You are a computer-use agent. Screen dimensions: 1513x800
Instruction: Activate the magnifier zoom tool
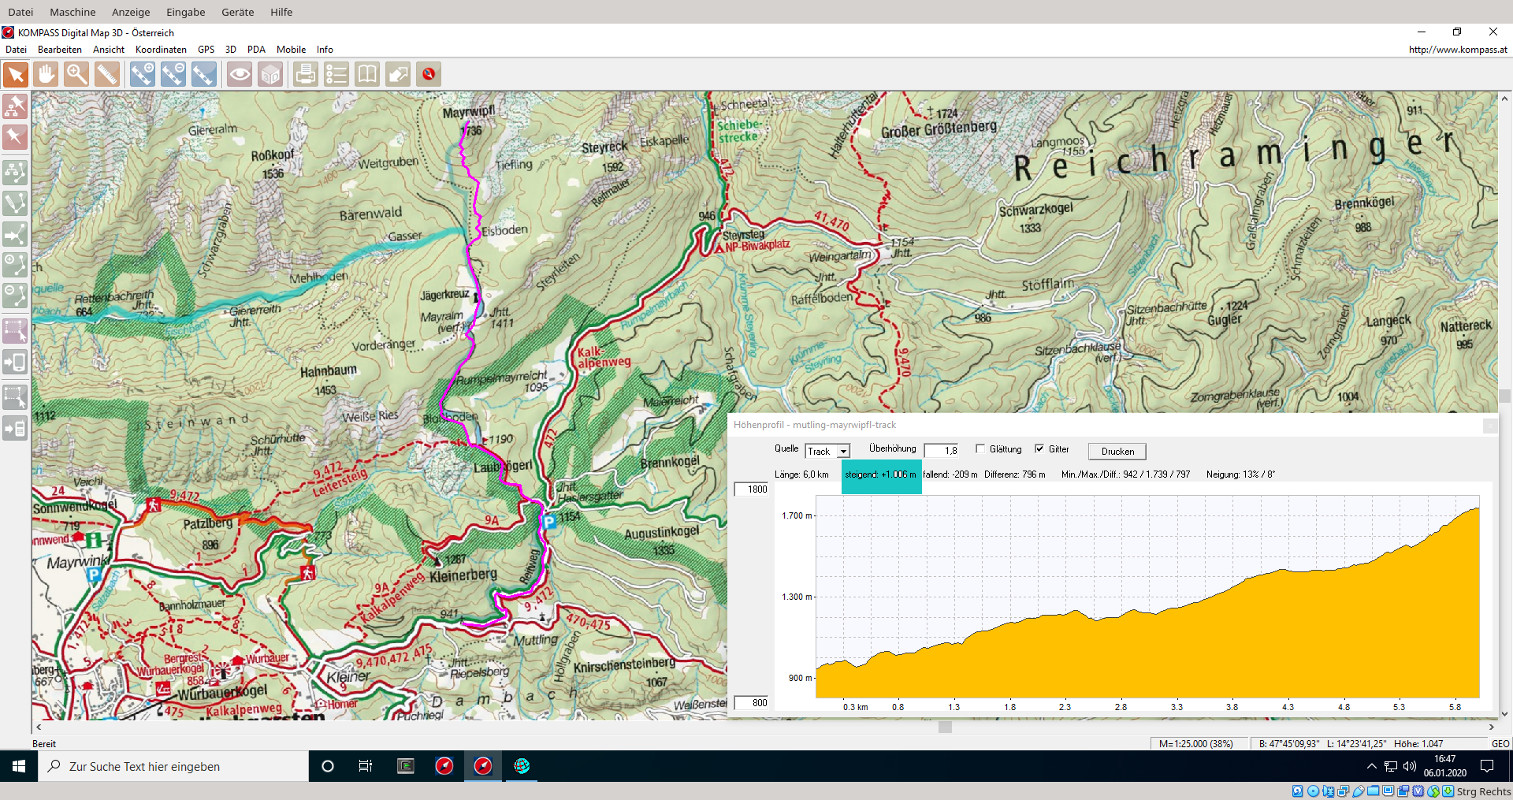(76, 74)
